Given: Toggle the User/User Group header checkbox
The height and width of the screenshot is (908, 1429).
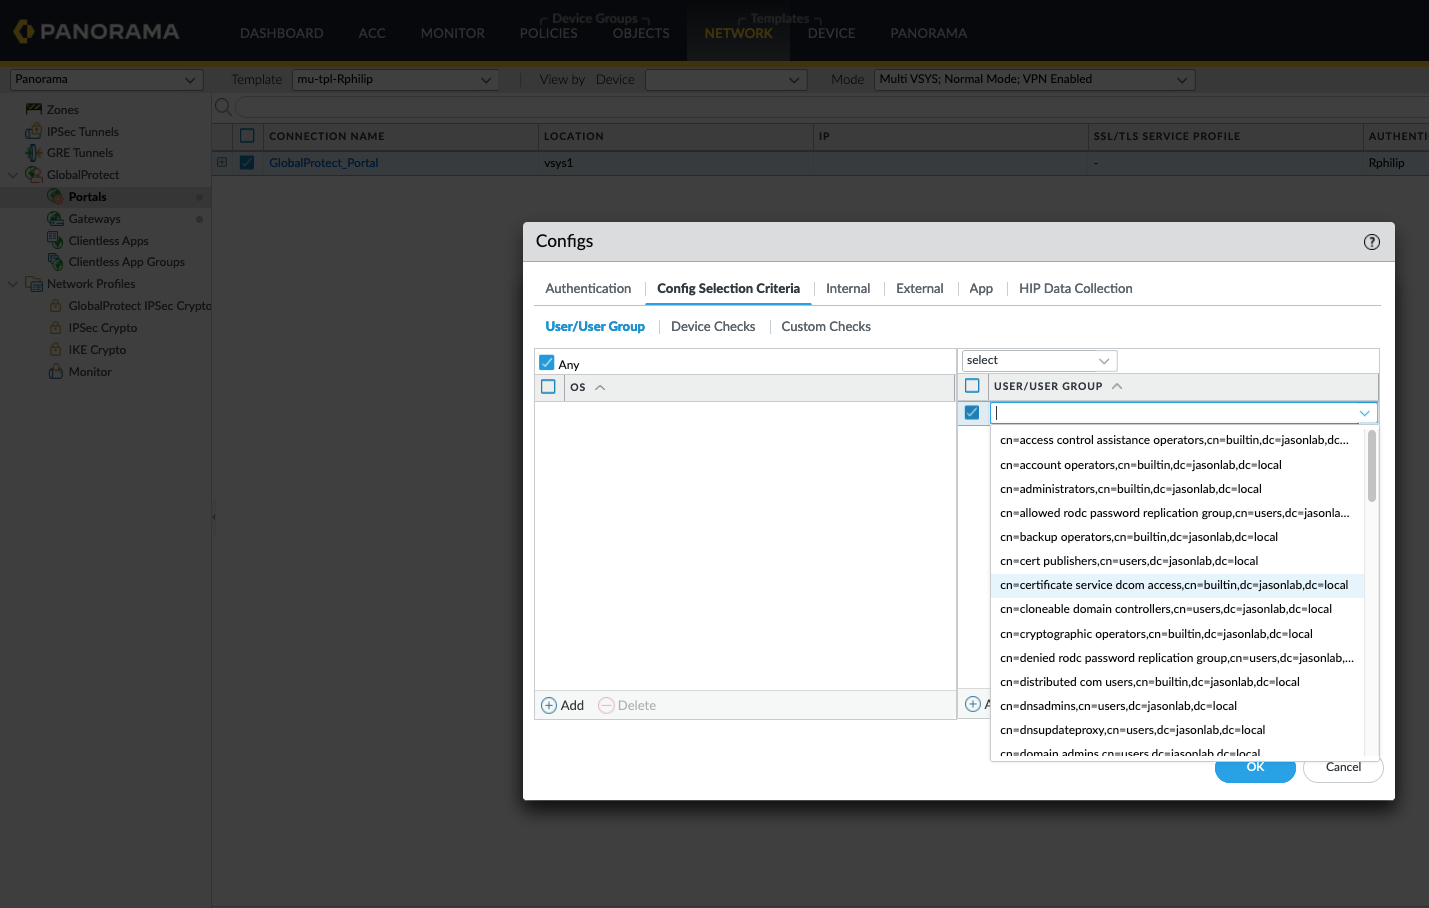Looking at the screenshot, I should pyautogui.click(x=972, y=386).
